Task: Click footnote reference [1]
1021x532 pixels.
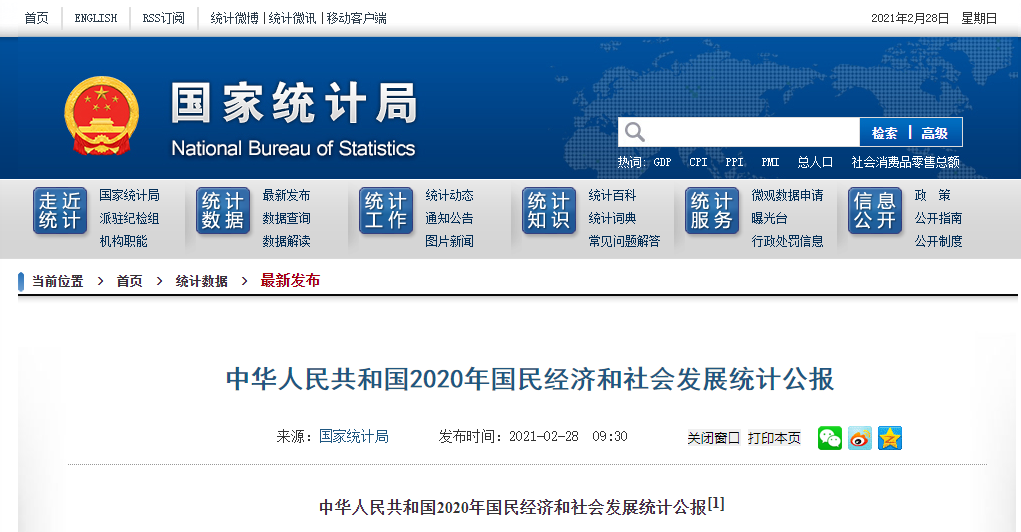Action: click(x=716, y=503)
